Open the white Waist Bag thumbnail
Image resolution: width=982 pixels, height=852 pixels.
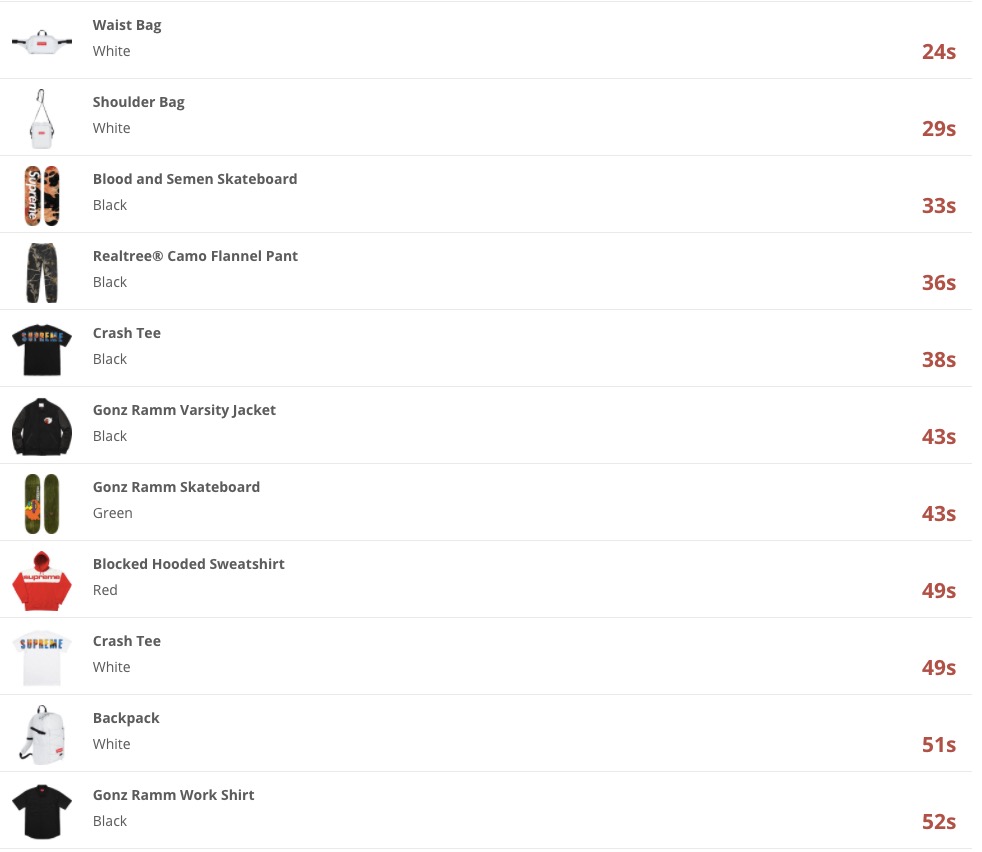(42, 41)
